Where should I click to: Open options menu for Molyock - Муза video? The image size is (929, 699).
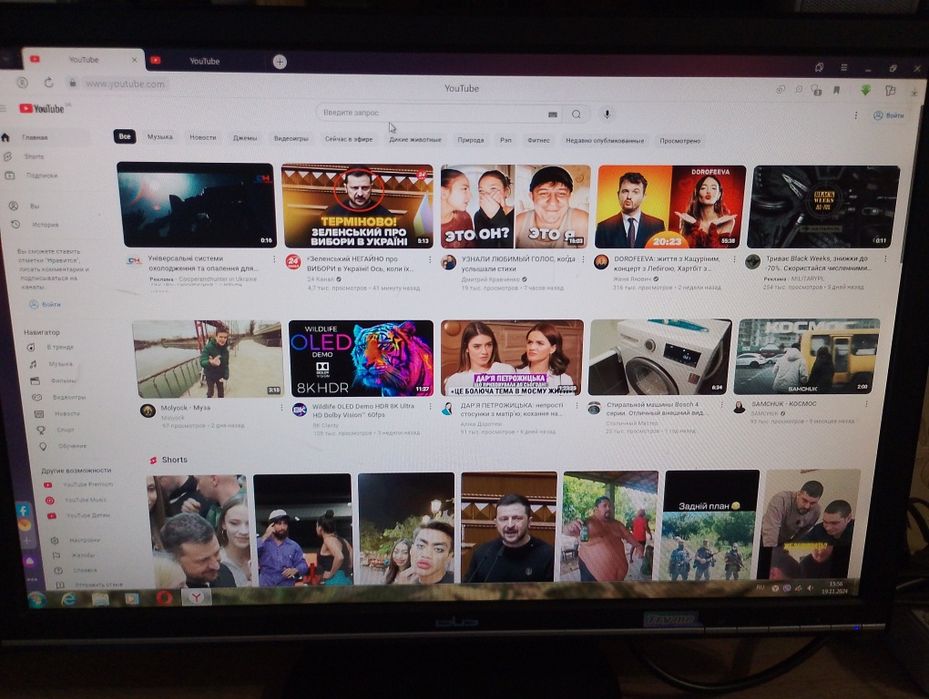tap(281, 408)
